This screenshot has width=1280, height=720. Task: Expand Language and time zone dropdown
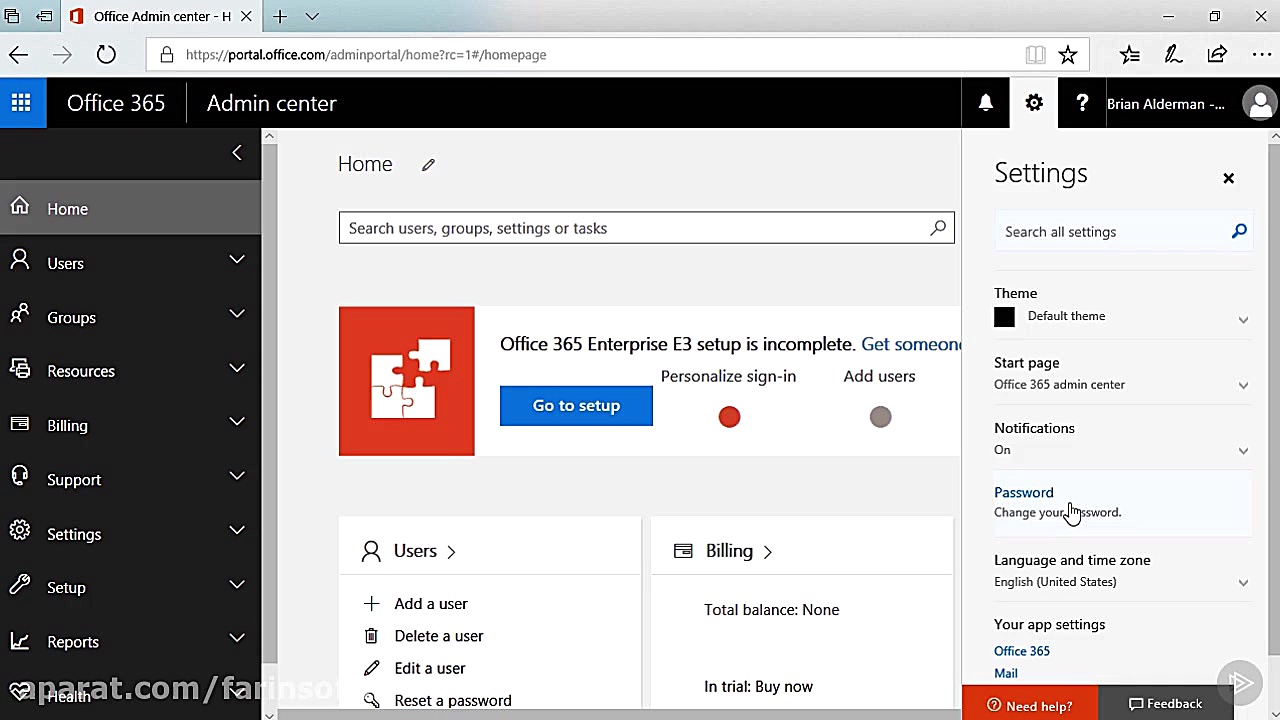coord(1243,583)
